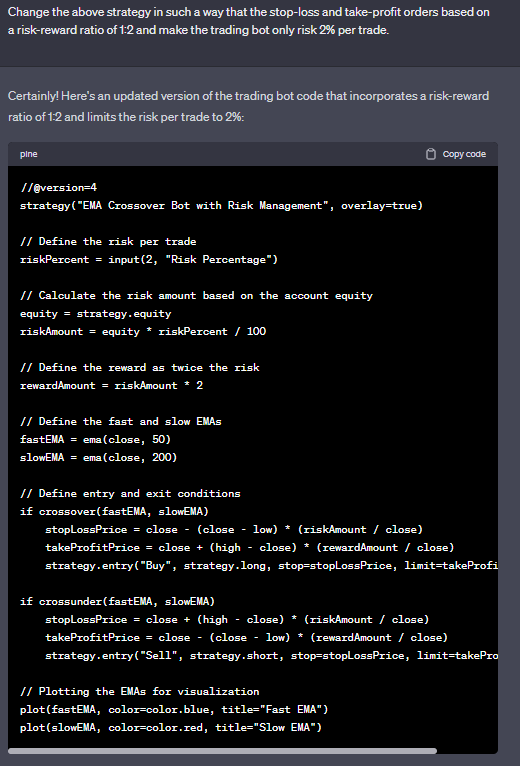
Task: Click the rewardAmount = riskAmount * 2 line
Action: pos(111,385)
